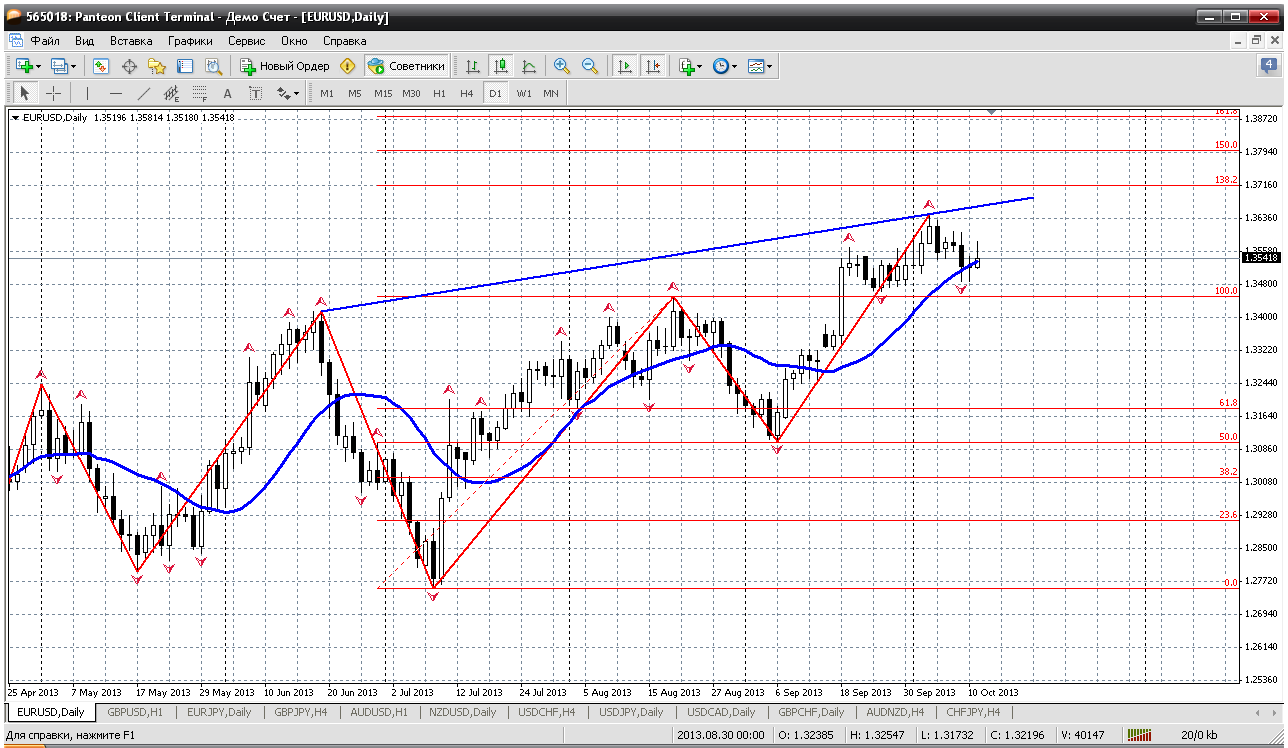Open the Navigator favorites folder icon
Screen dimensions: 1288x748
(x=157, y=66)
